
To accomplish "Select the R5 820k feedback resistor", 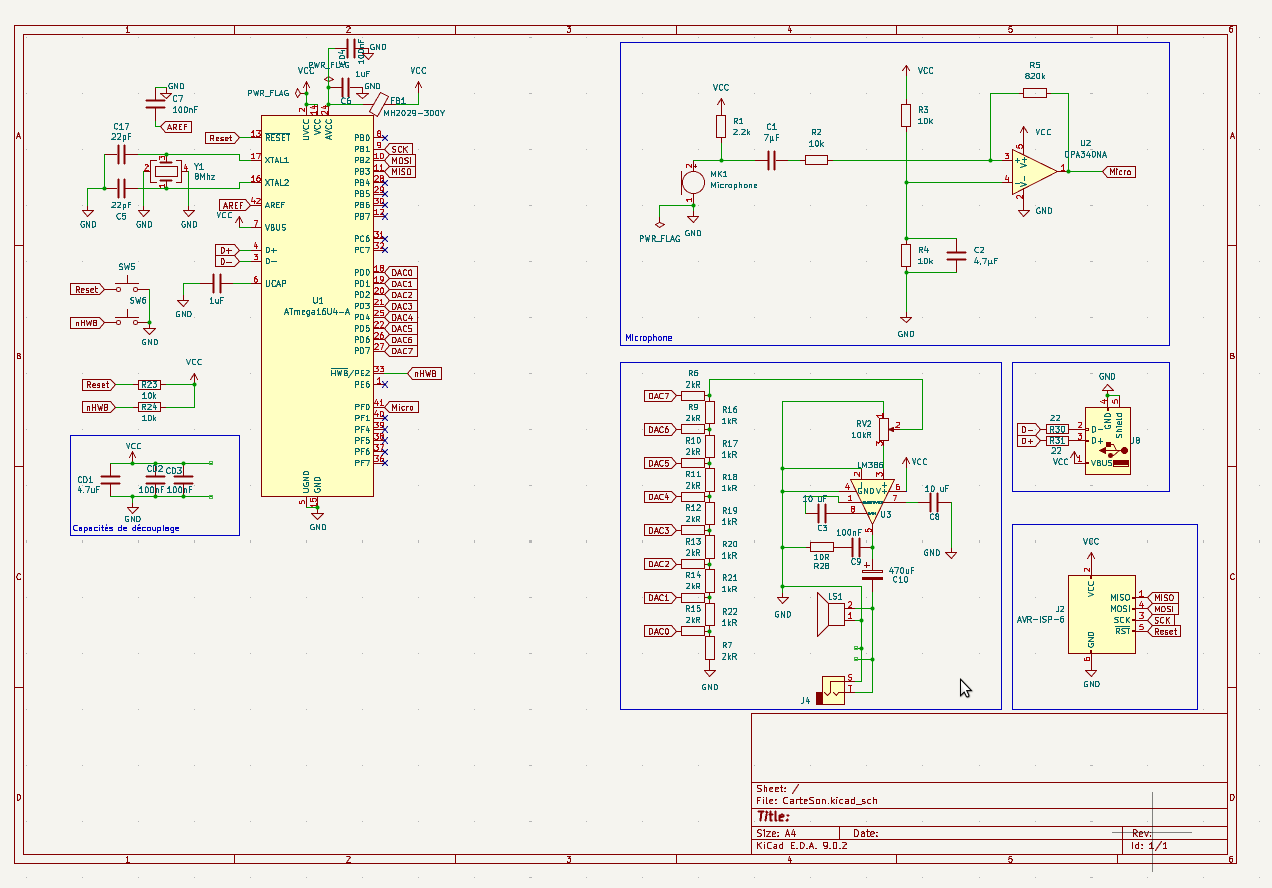I will 1034,93.
